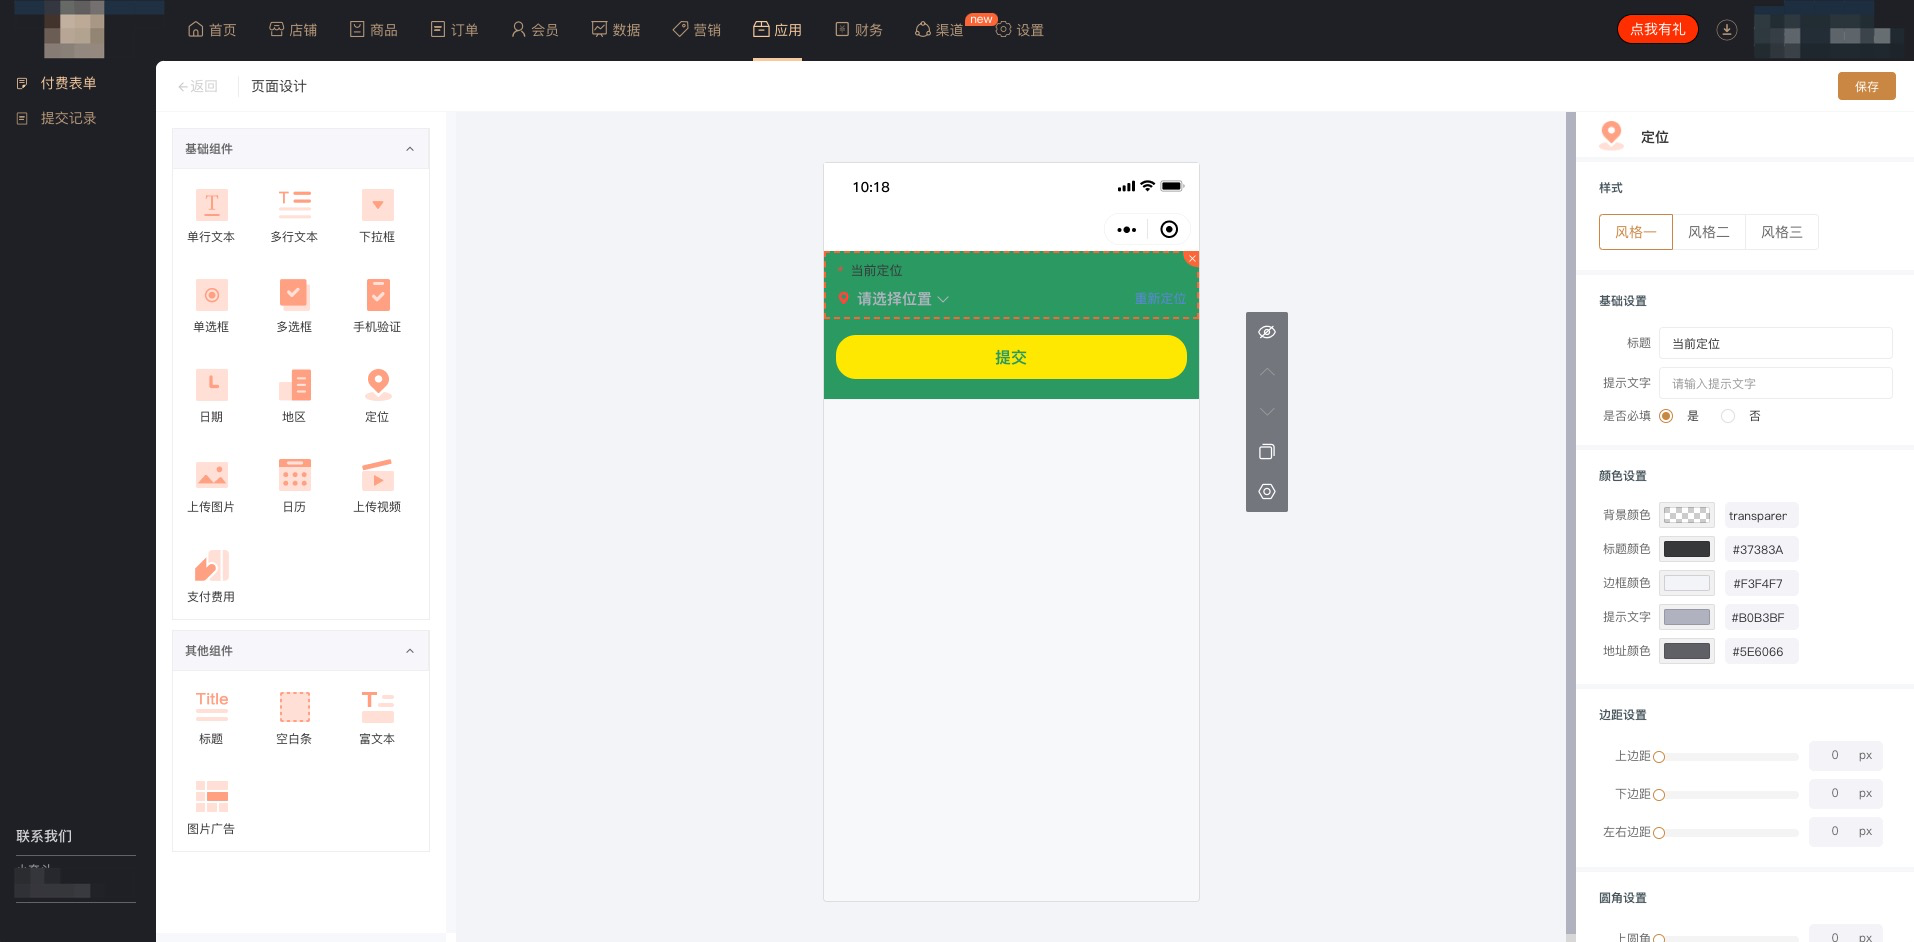Add the 单行文本 component
1914x942 pixels.
[x=211, y=215]
